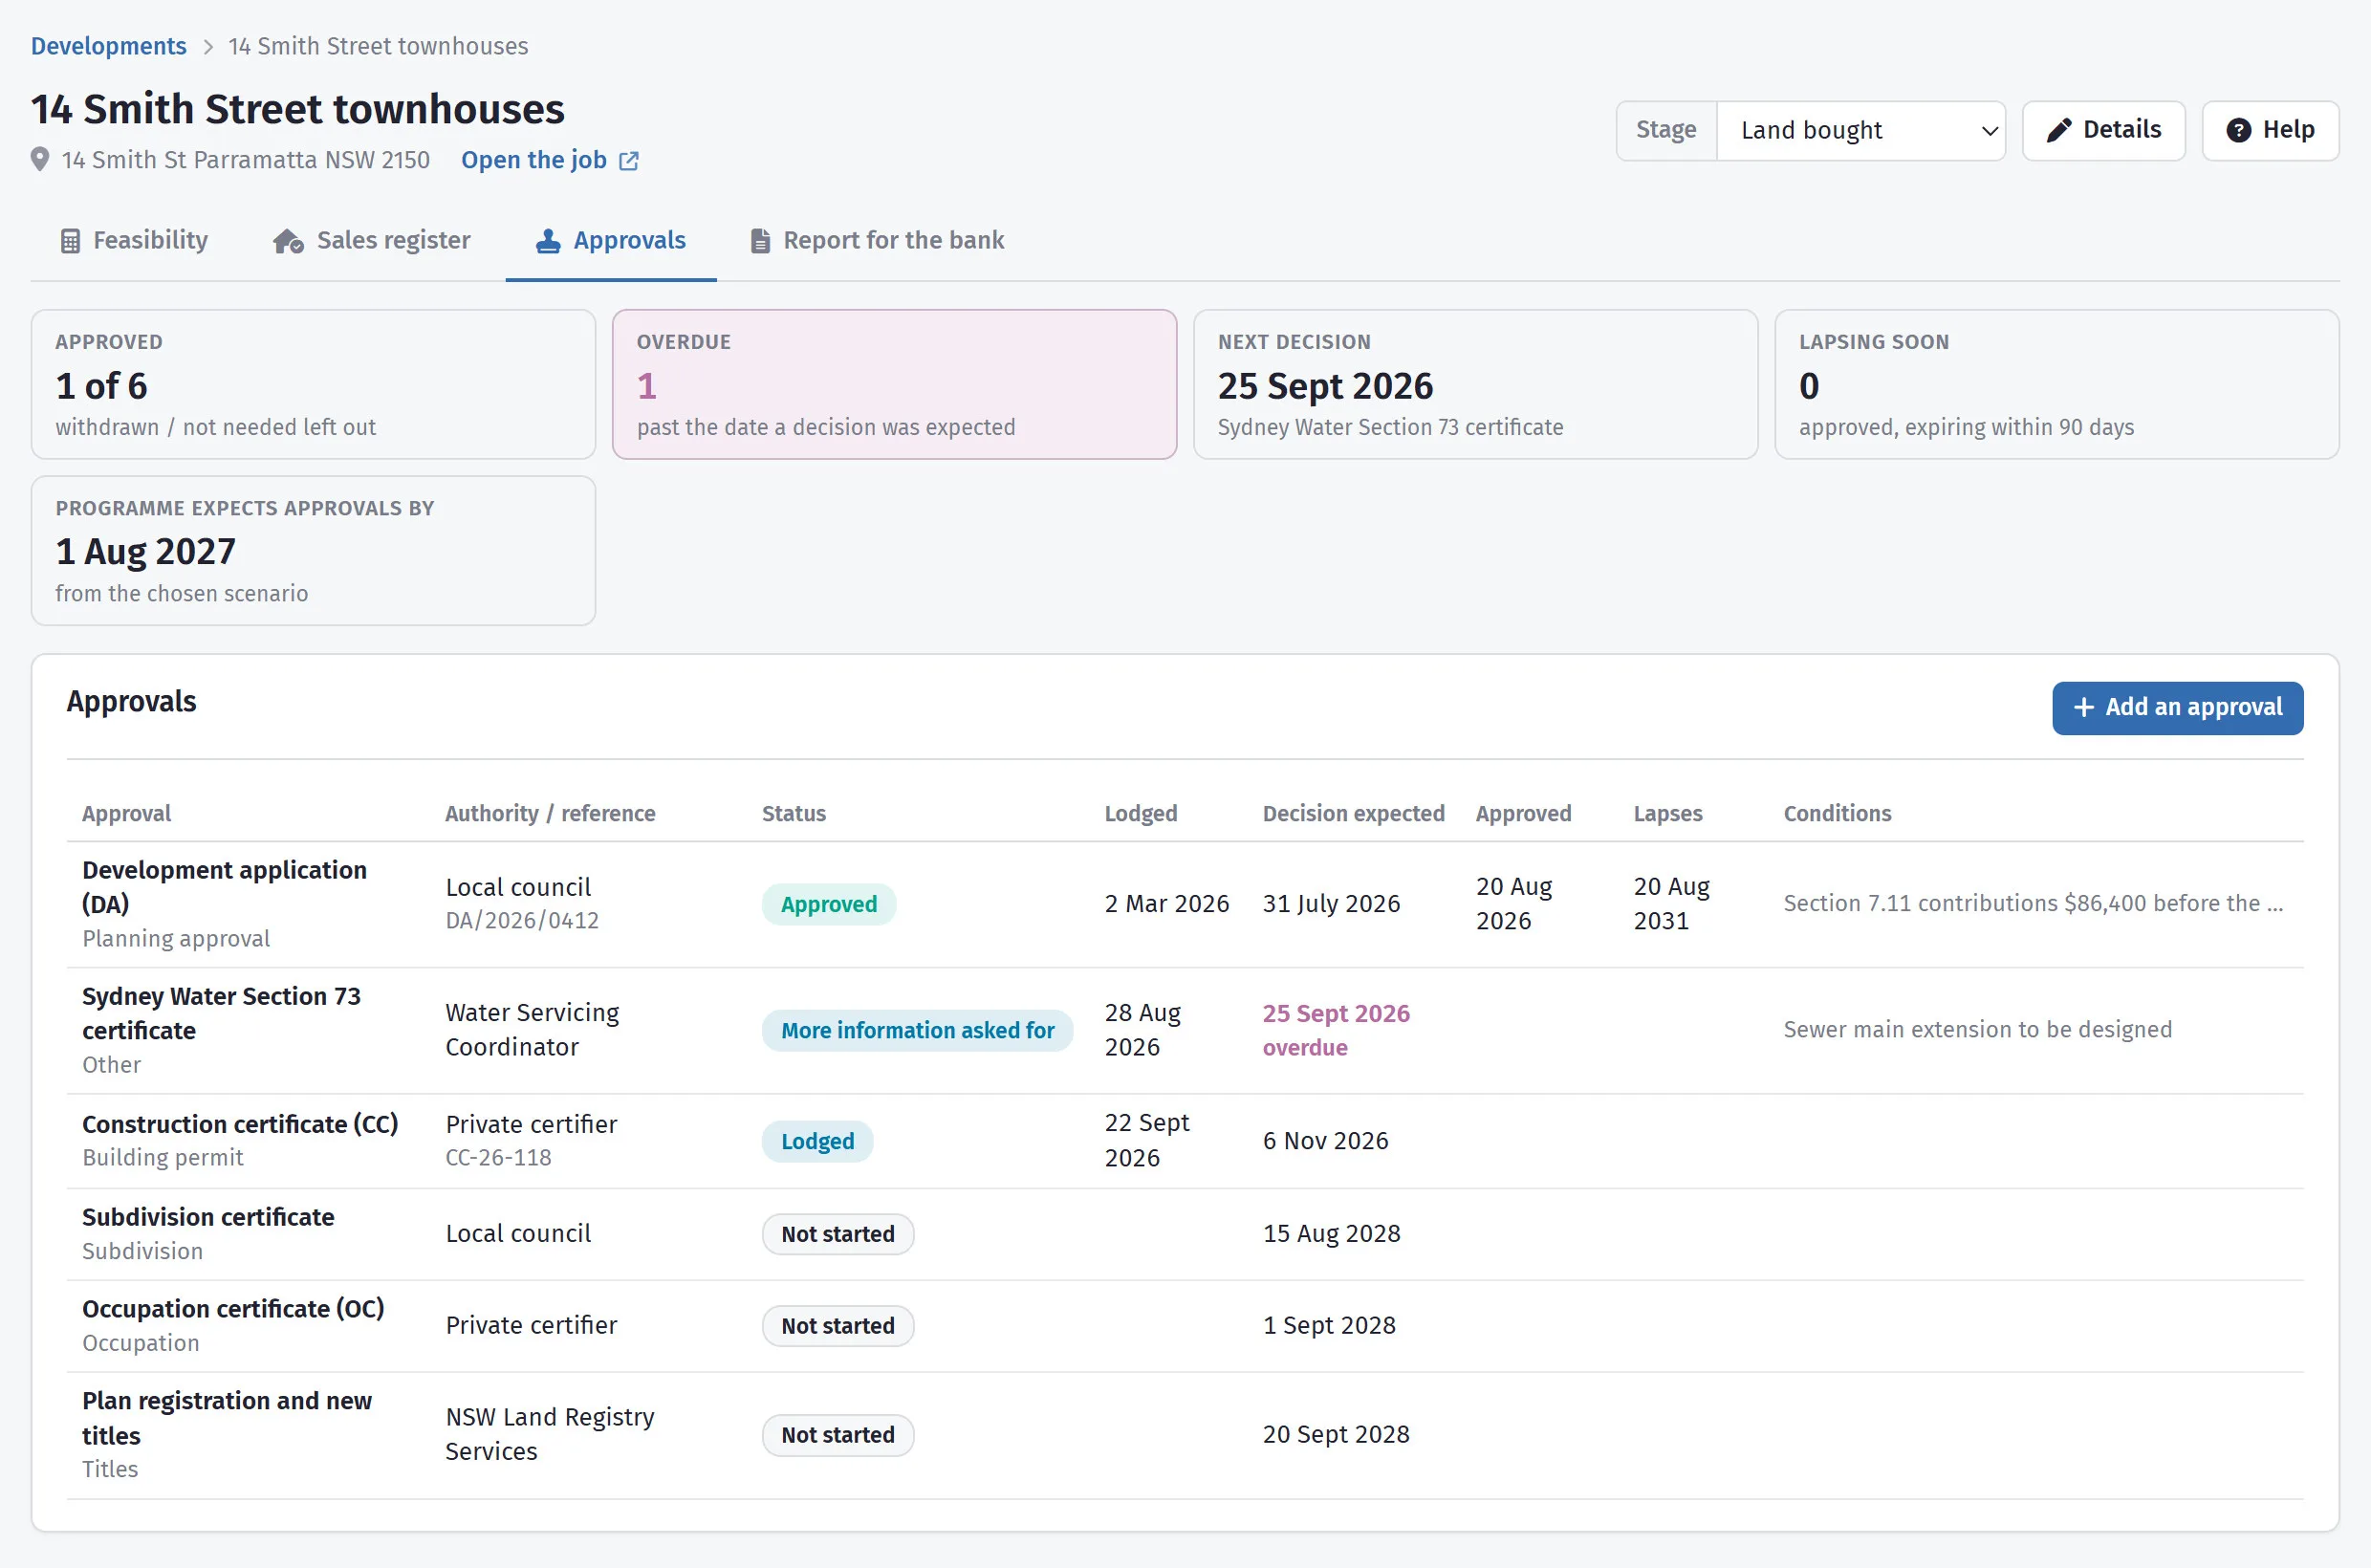Go to the Report for the bank tab
Screen dimensions: 2371x1568
tap(877, 241)
